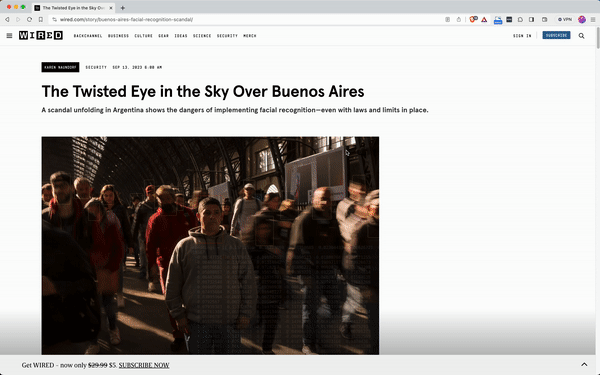Click the address bar URL field
The image size is (600, 375).
click(245, 20)
